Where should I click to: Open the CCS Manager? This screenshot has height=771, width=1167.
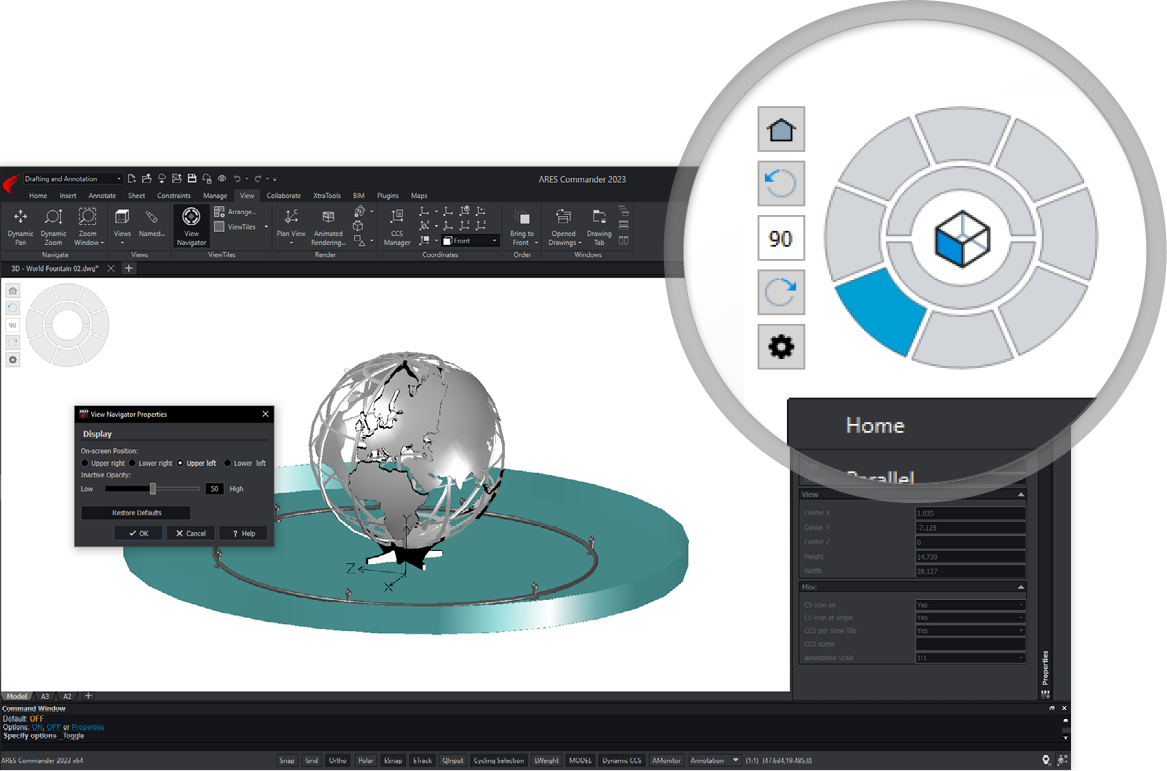click(397, 226)
